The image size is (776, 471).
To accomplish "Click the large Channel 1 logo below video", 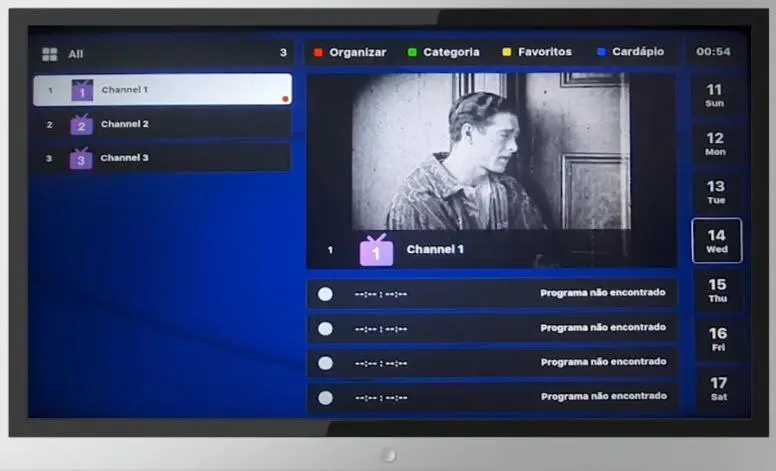I will (x=376, y=250).
